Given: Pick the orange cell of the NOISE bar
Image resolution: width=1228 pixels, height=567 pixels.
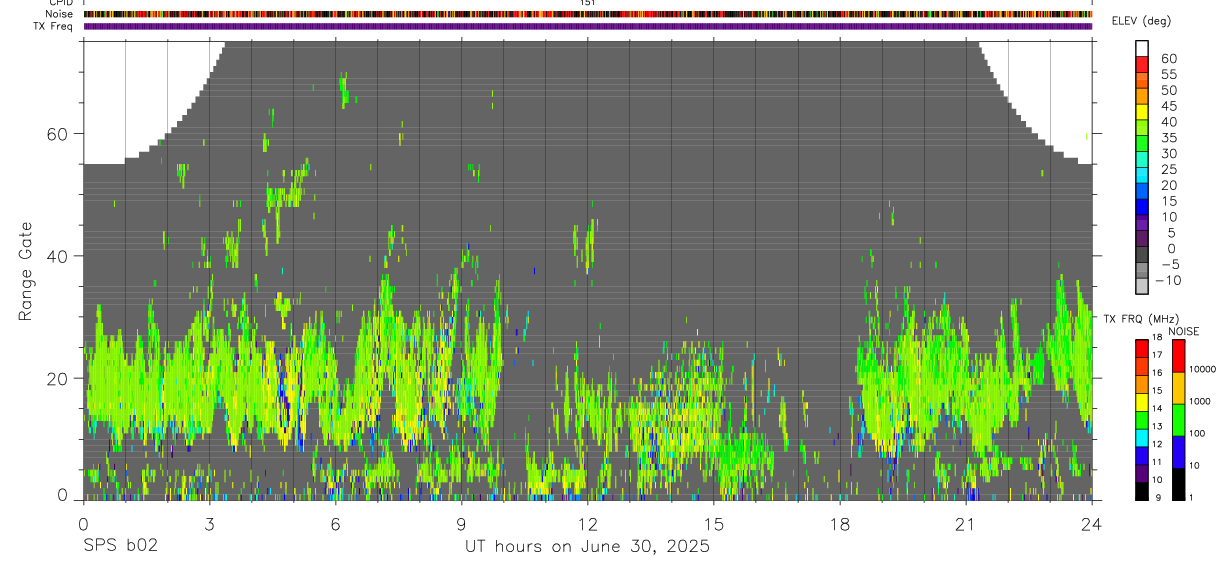Looking at the screenshot, I should (x=1178, y=388).
